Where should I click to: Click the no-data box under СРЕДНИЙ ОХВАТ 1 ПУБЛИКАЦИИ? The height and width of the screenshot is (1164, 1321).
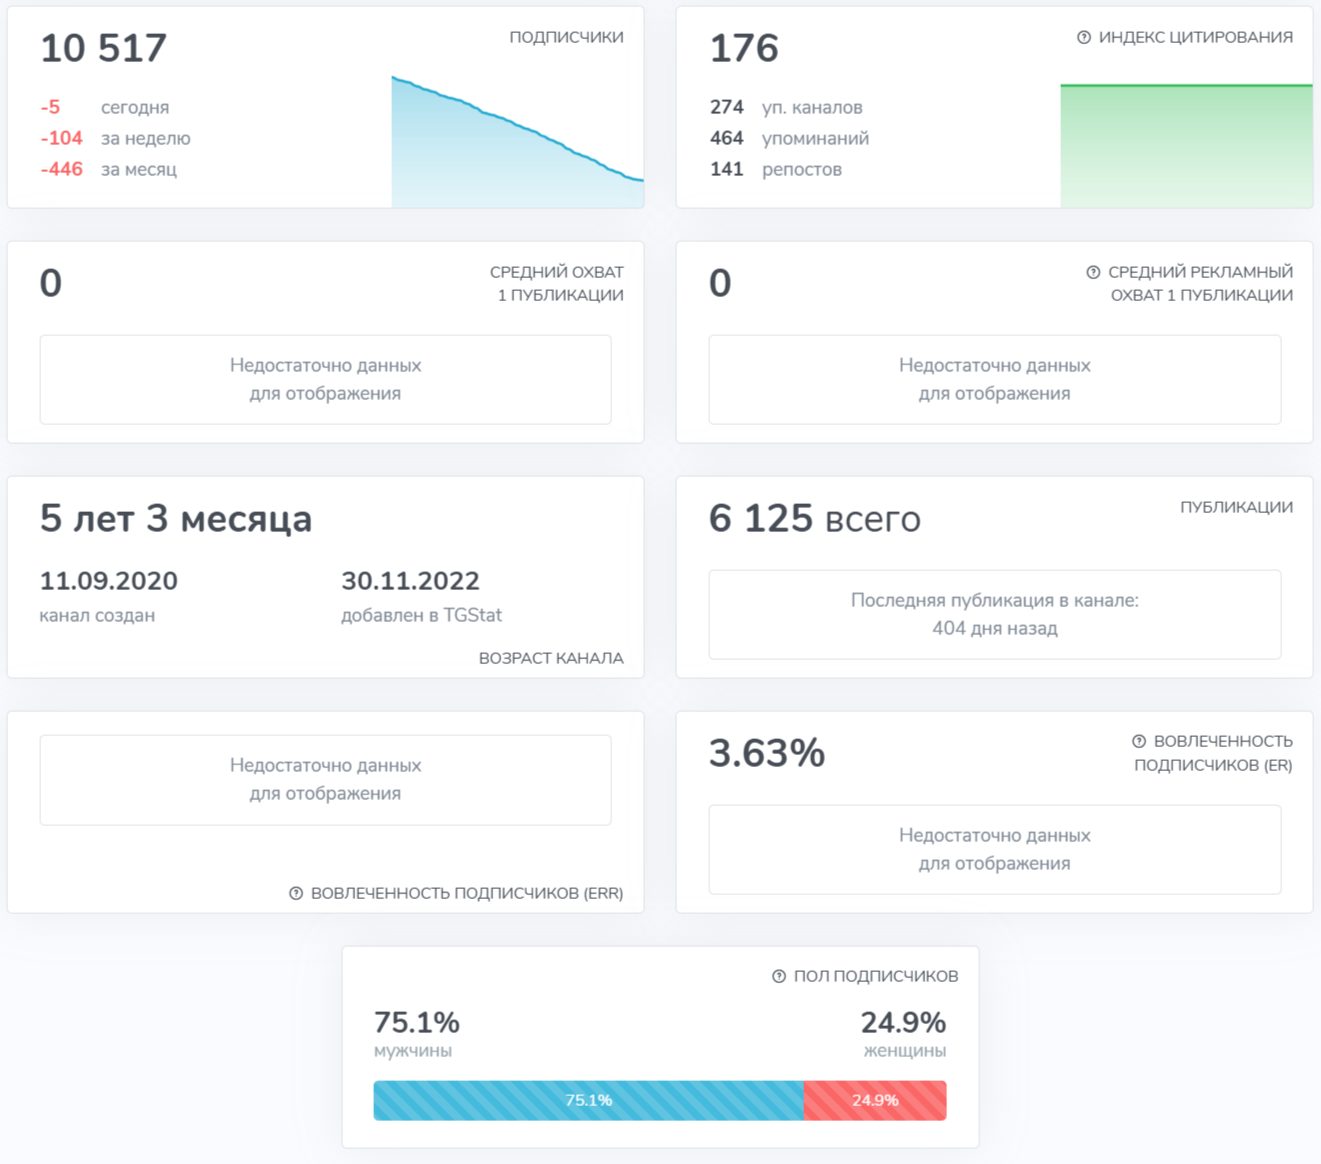325,380
